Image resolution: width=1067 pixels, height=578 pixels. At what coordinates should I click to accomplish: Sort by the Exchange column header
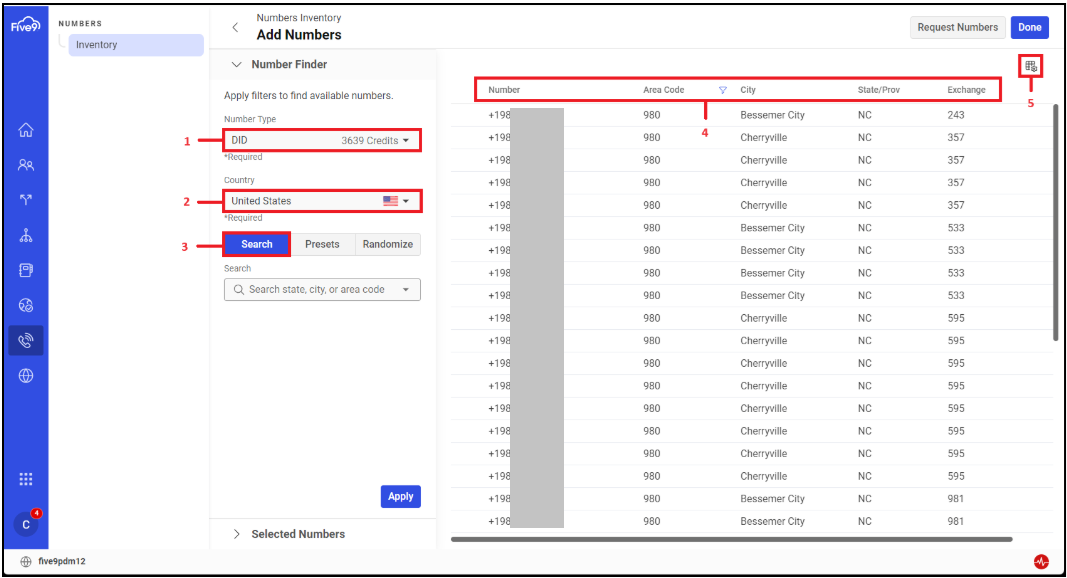coord(966,90)
